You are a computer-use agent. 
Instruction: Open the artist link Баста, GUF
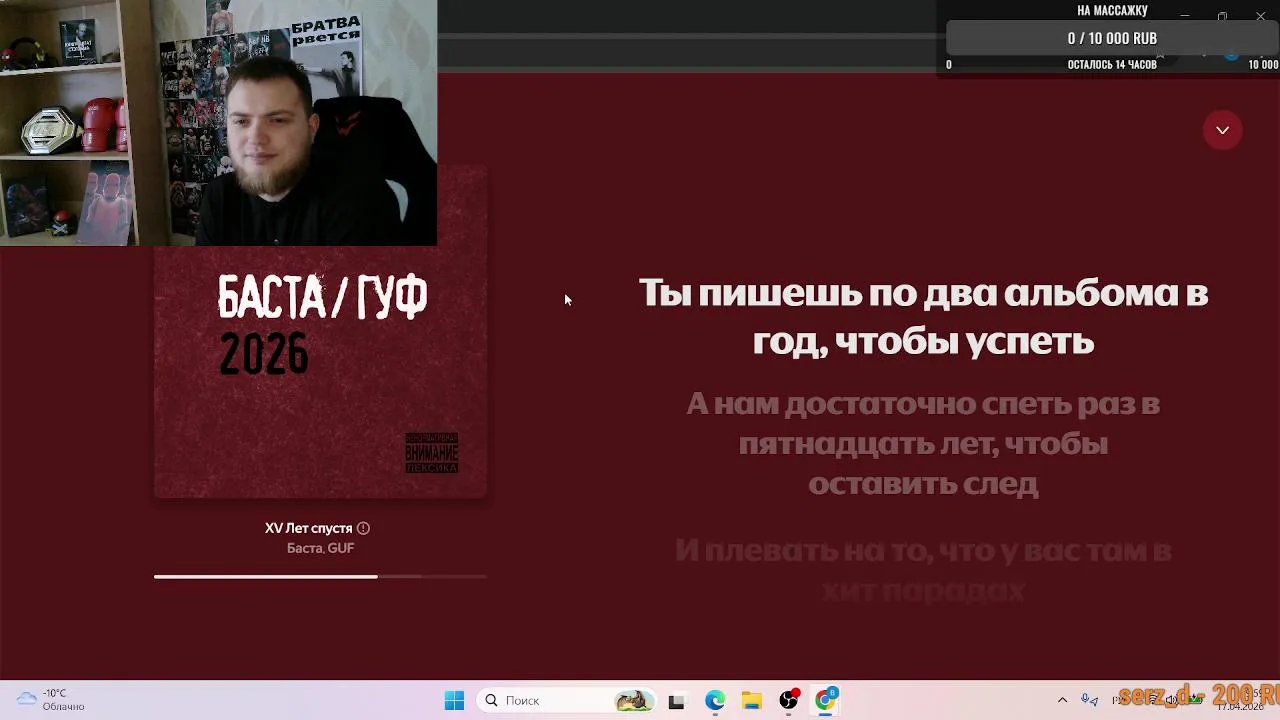pyautogui.click(x=320, y=548)
